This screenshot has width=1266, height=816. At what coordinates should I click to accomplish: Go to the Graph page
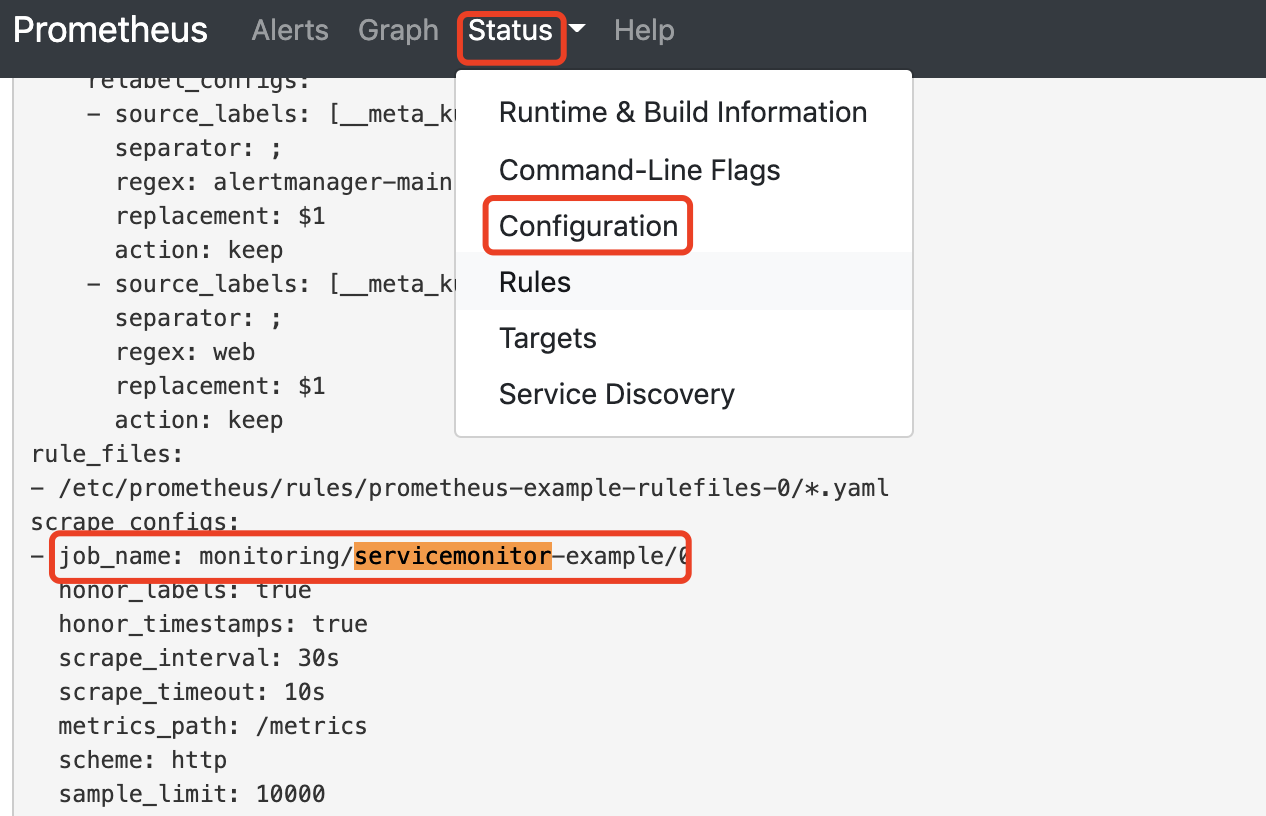coord(398,31)
